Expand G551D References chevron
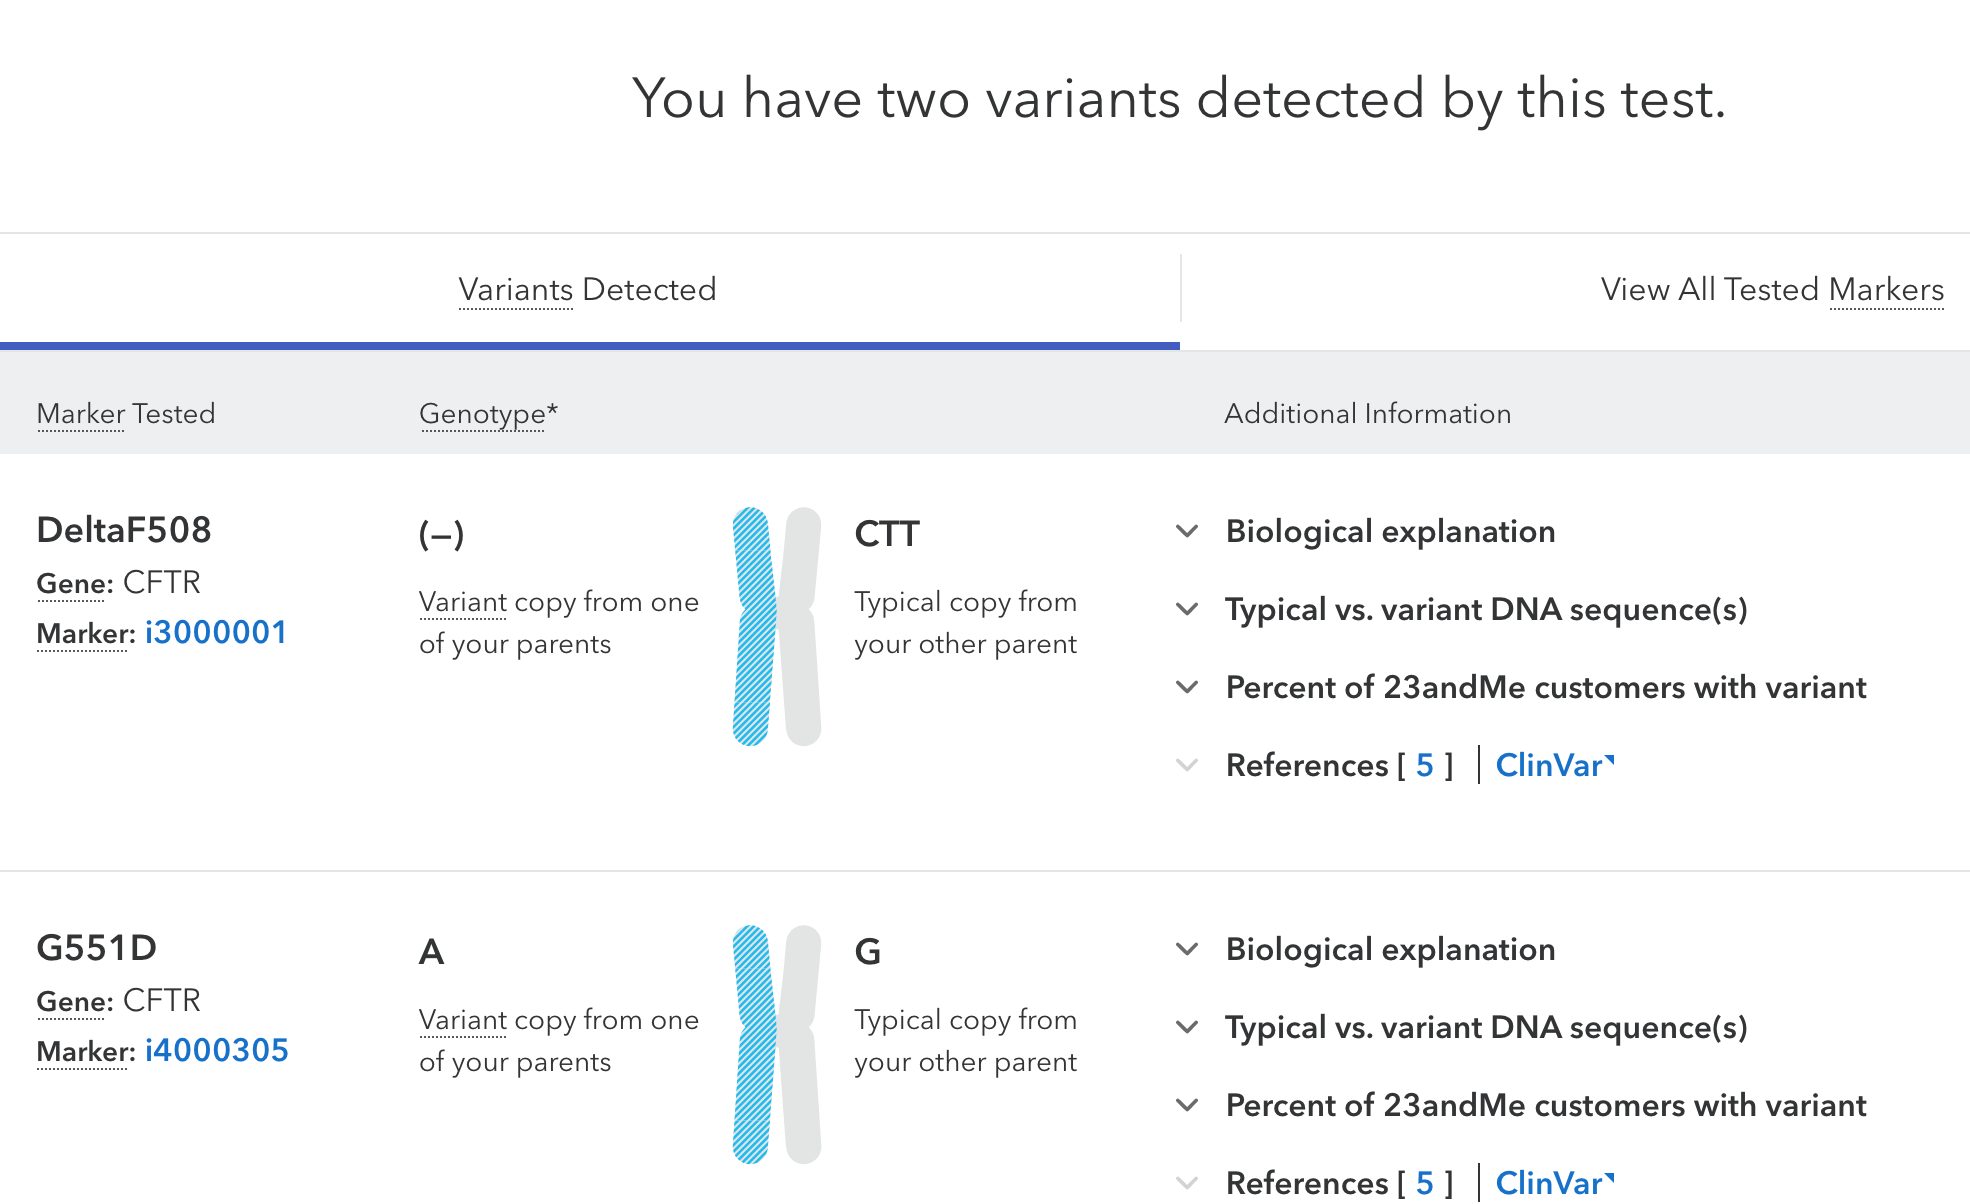 click(x=1187, y=1183)
